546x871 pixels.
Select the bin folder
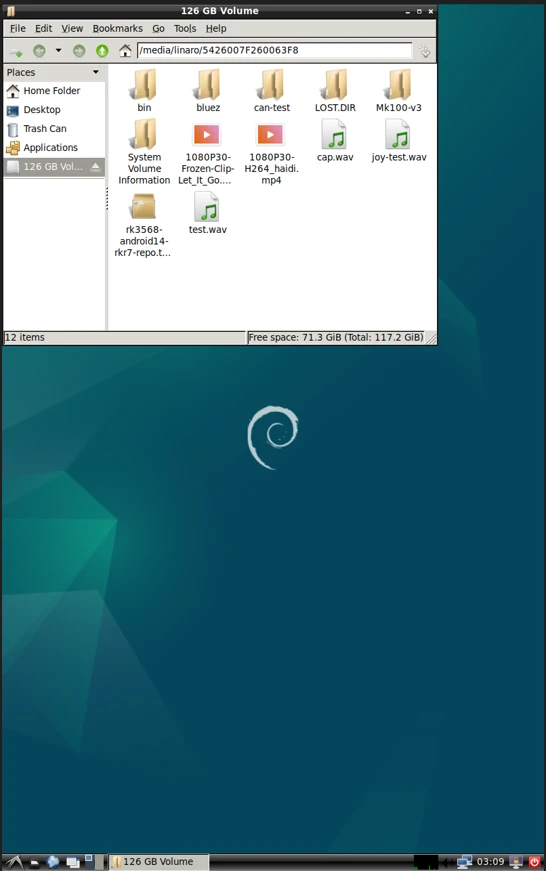144,91
